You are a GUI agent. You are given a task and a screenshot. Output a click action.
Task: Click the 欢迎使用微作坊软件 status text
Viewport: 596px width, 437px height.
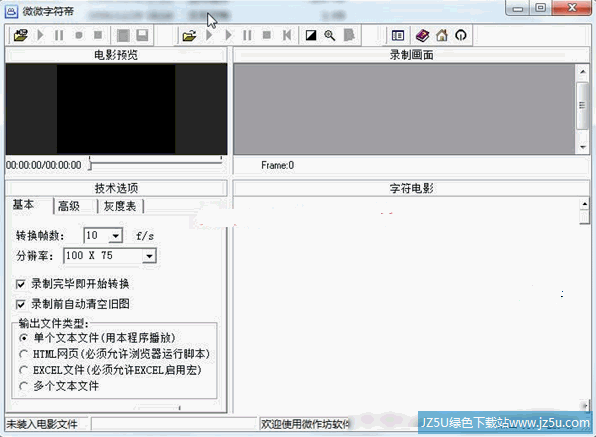(305, 424)
